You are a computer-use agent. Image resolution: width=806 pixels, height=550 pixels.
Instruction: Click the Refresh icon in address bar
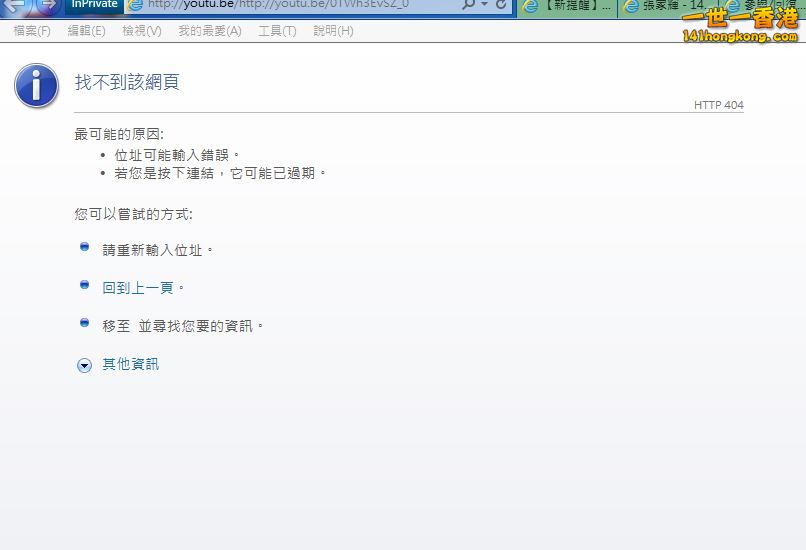pos(501,5)
